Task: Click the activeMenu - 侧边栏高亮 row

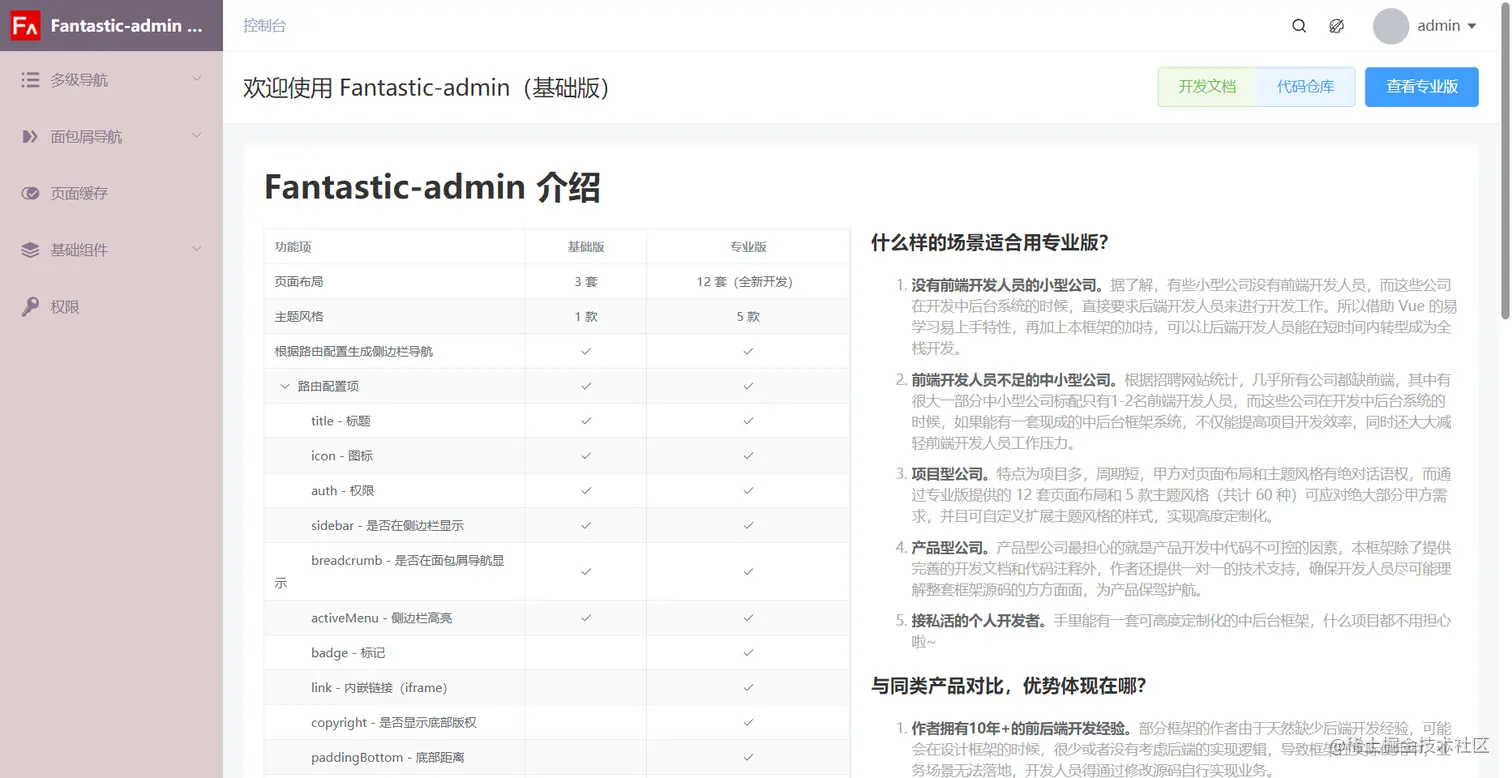Action: click(556, 618)
